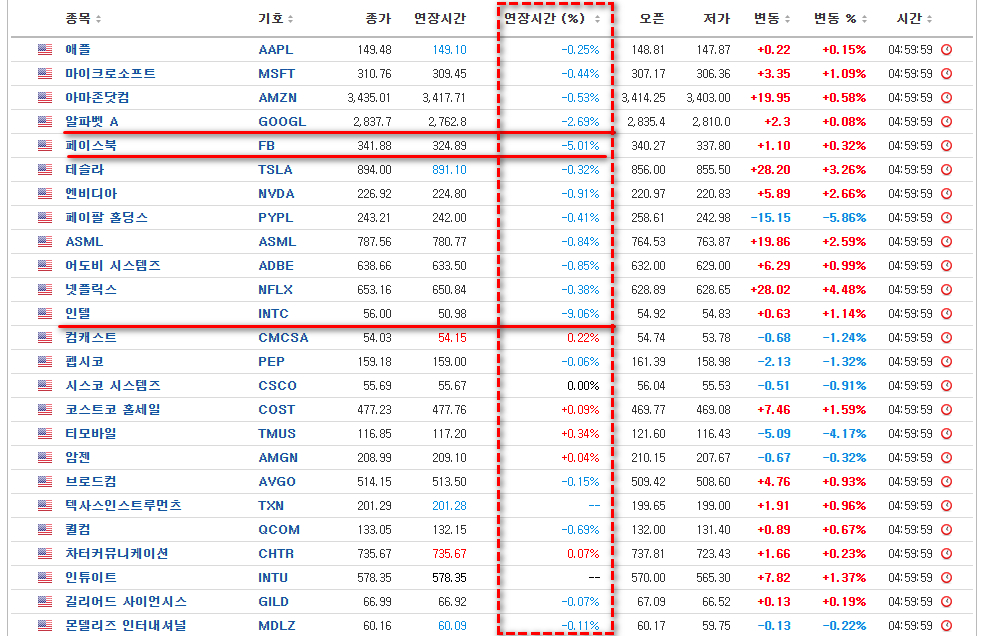Open the 어도비 시스템즈 link
The image size is (981, 636).
(x=113, y=266)
